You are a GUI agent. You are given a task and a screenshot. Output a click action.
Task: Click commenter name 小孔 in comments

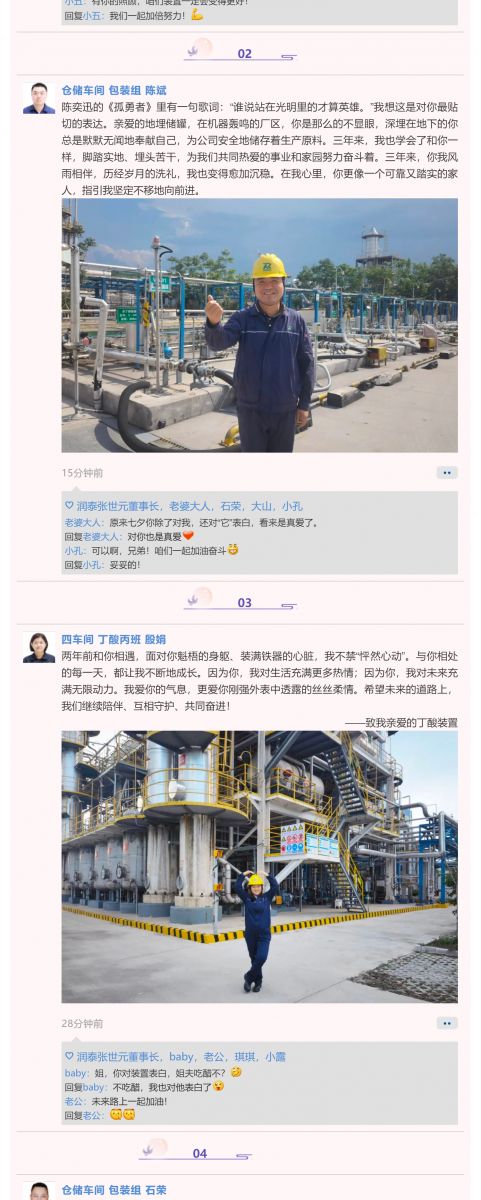pyautogui.click(x=74, y=550)
